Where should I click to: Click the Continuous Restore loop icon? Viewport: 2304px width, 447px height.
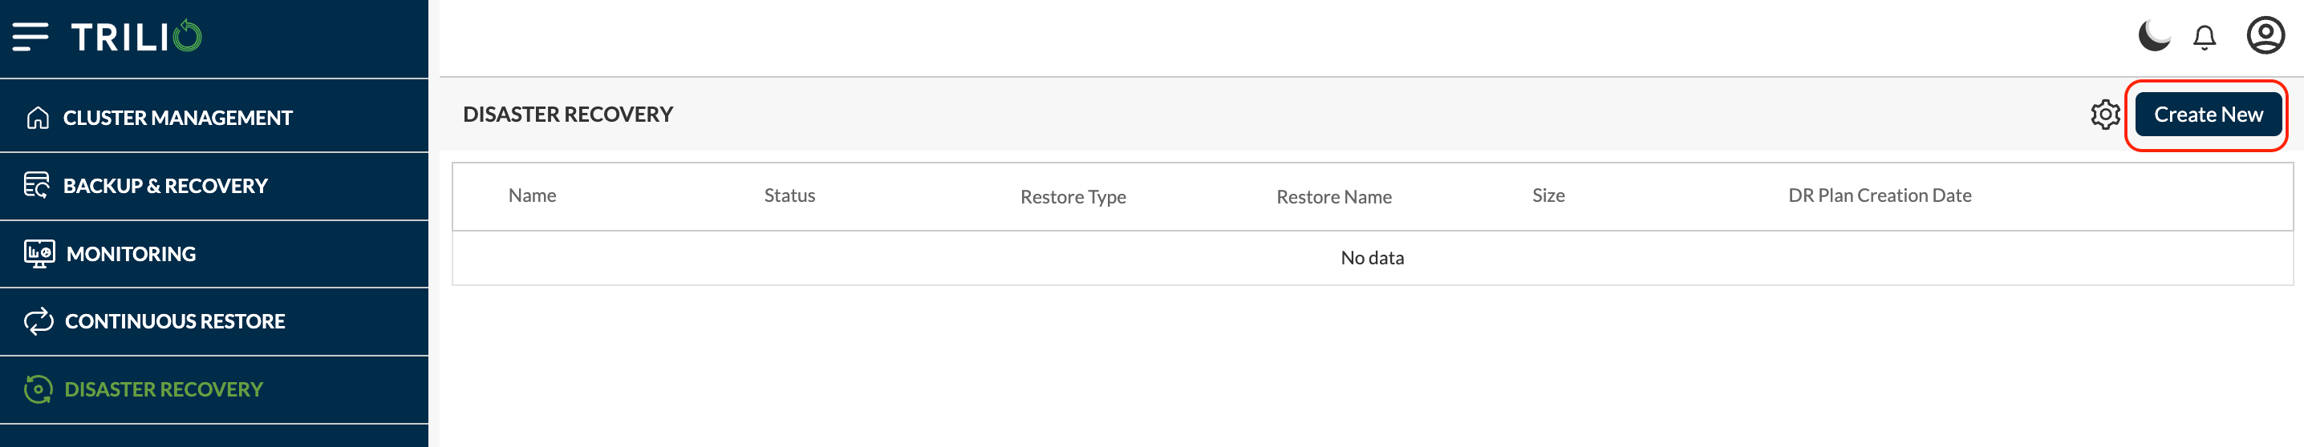(38, 321)
